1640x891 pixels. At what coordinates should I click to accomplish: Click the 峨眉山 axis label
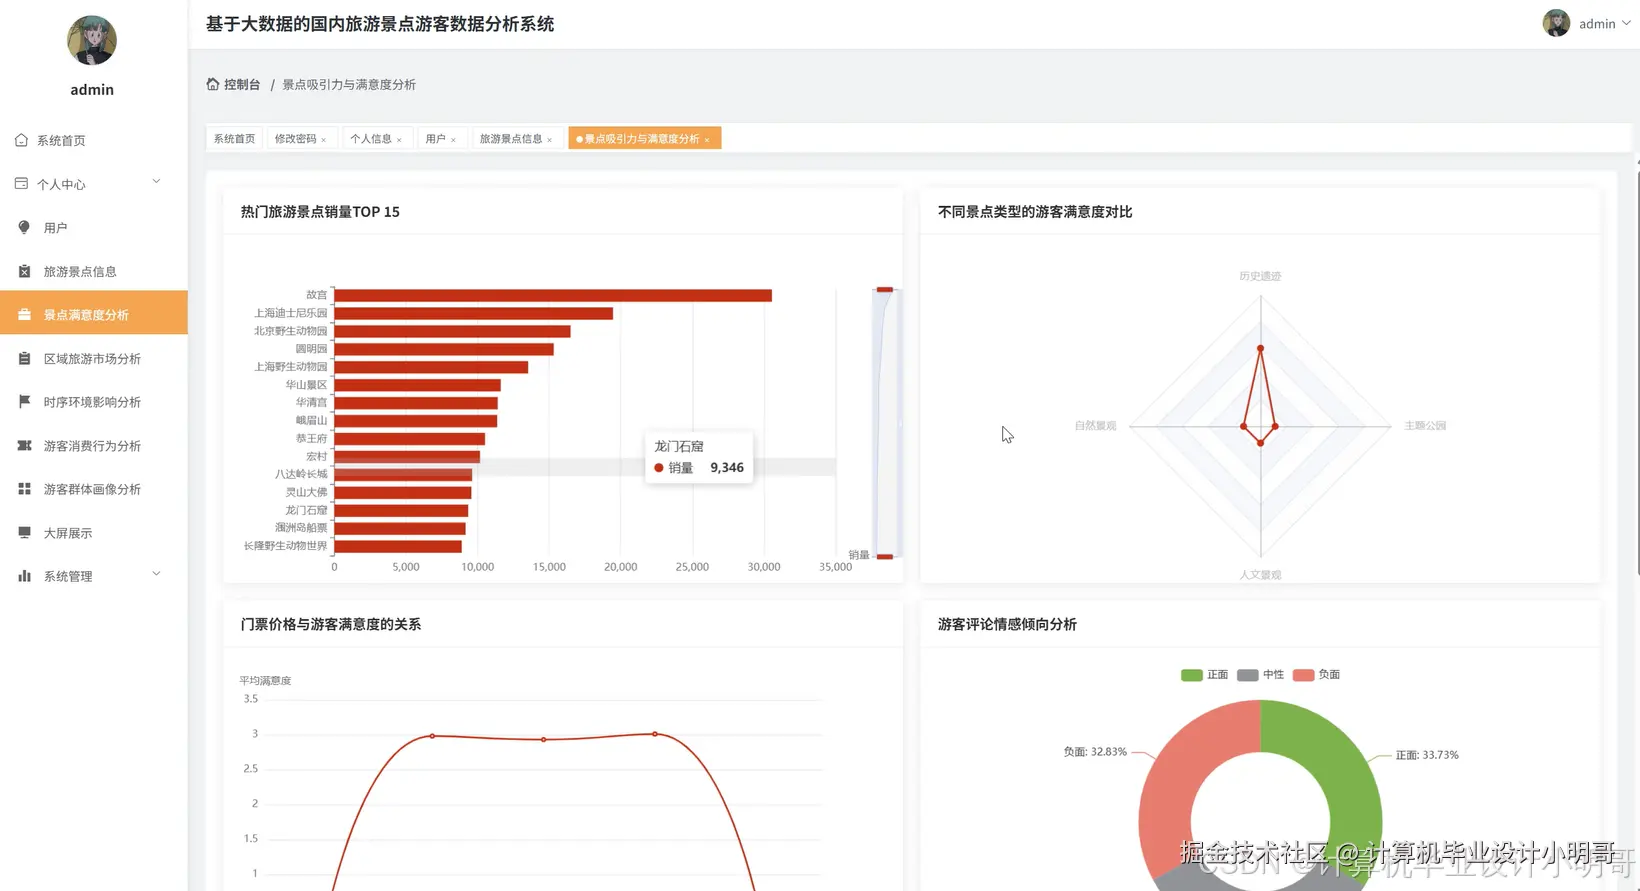click(311, 421)
